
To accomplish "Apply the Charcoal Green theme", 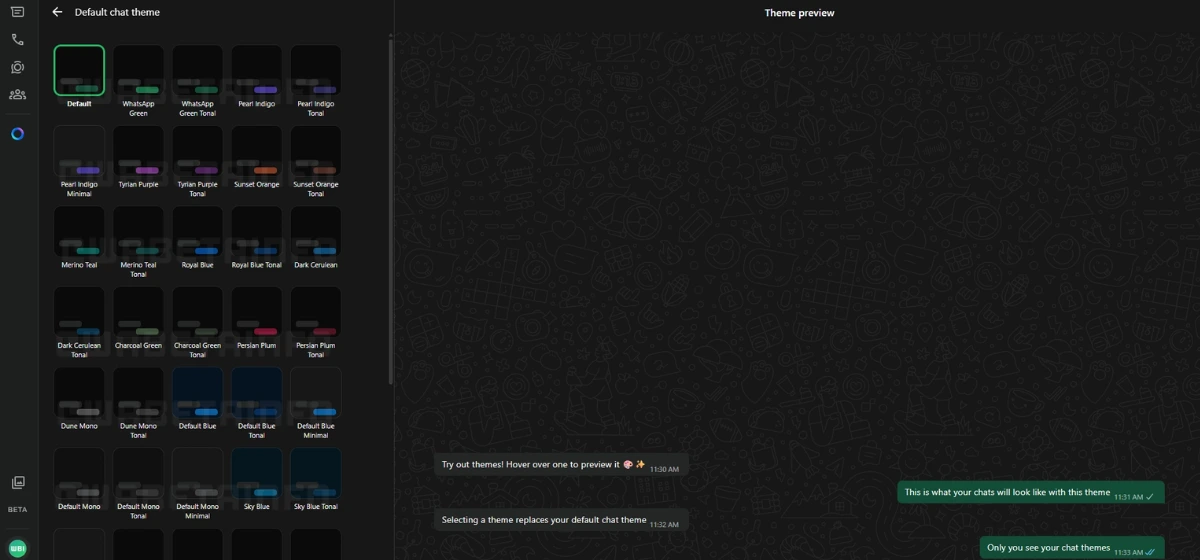I will coord(138,313).
